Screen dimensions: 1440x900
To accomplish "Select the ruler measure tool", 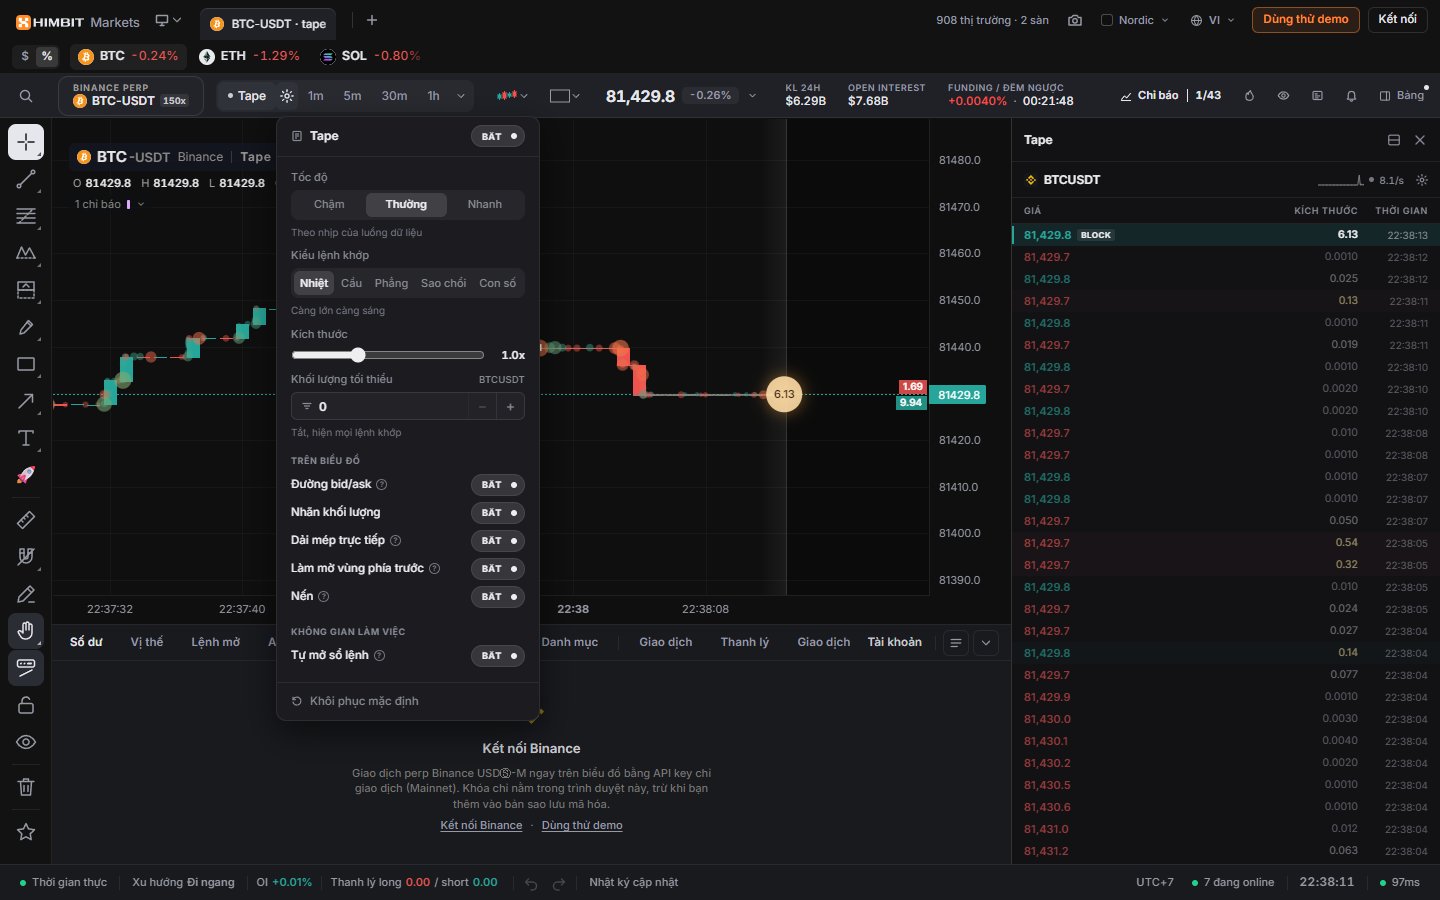I will [x=26, y=519].
